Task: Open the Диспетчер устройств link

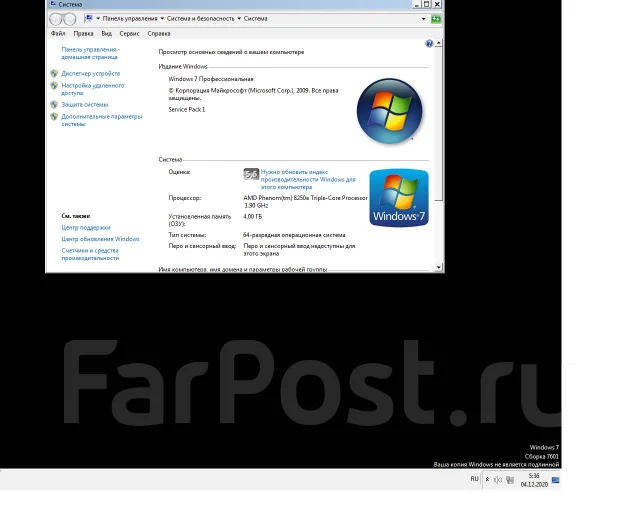Action: (91, 73)
